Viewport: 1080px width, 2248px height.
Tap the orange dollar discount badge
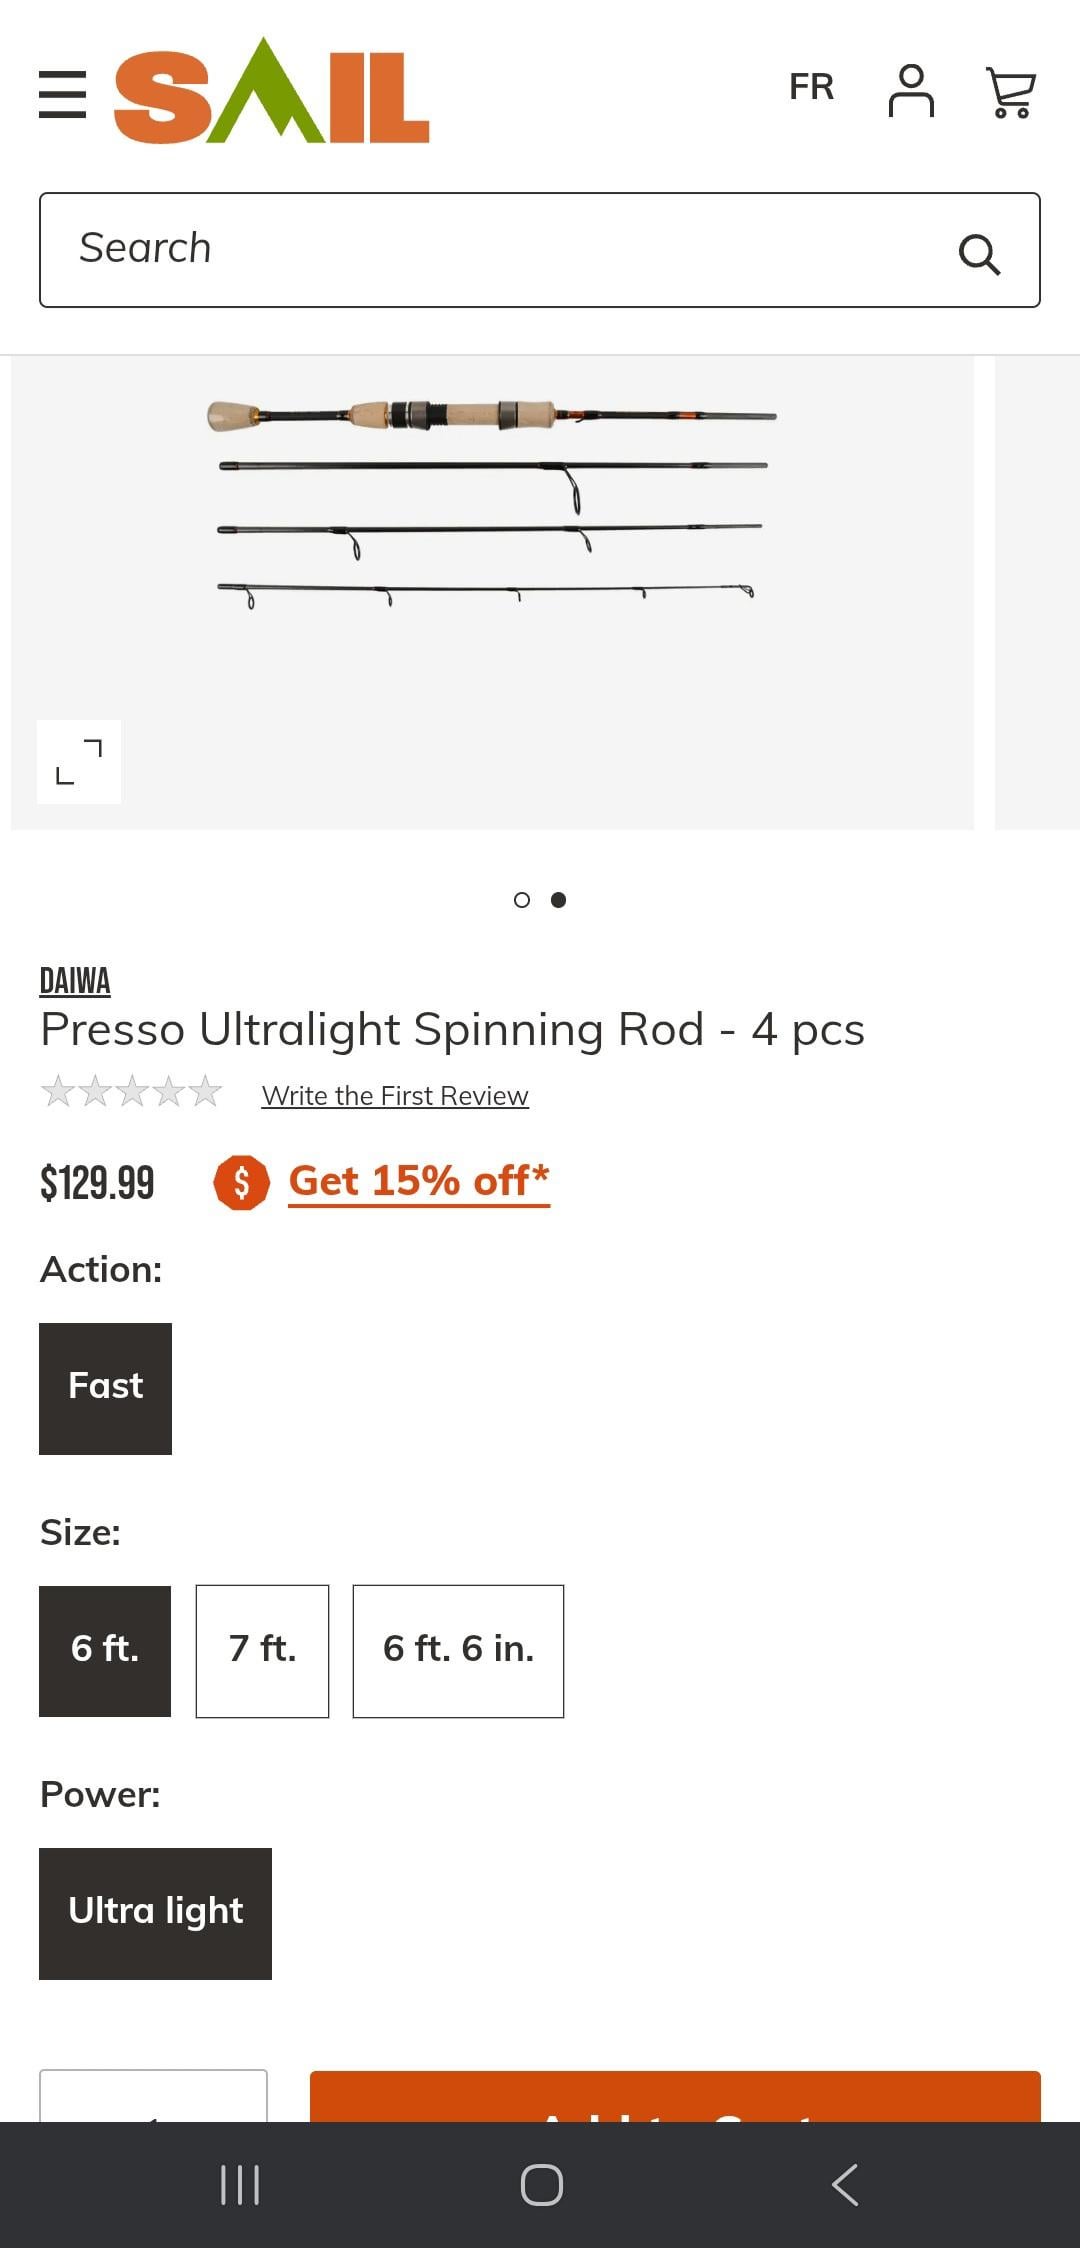[x=241, y=1182]
